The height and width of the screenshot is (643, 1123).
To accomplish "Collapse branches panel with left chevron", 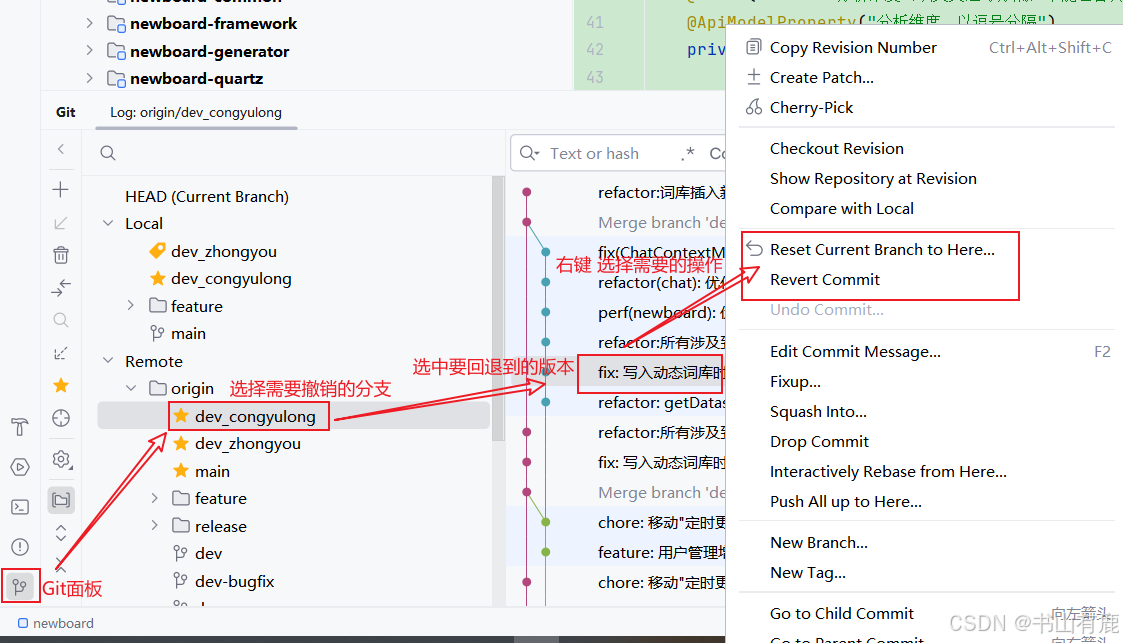I will coord(61,149).
